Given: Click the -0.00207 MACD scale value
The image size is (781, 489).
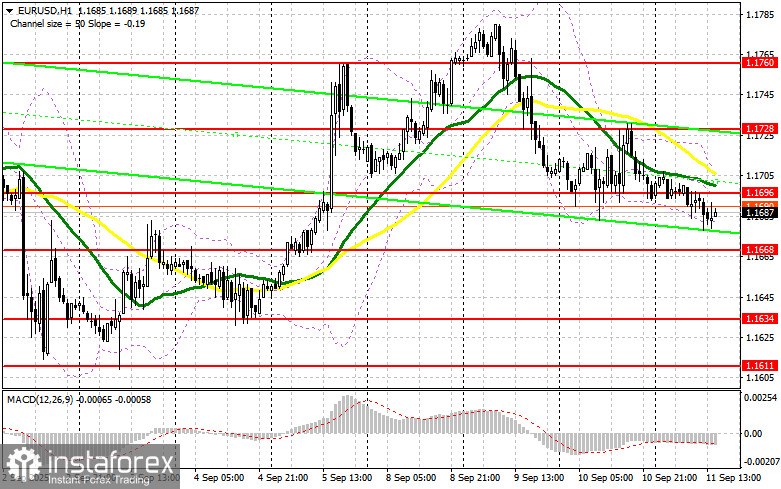Looking at the screenshot, I should pyautogui.click(x=760, y=463).
